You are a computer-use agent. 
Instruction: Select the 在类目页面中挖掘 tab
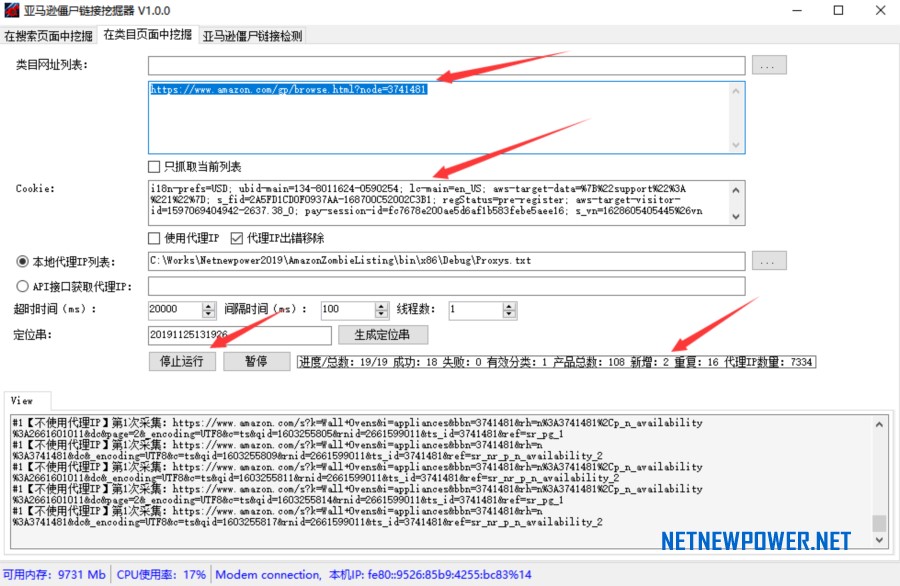click(148, 34)
